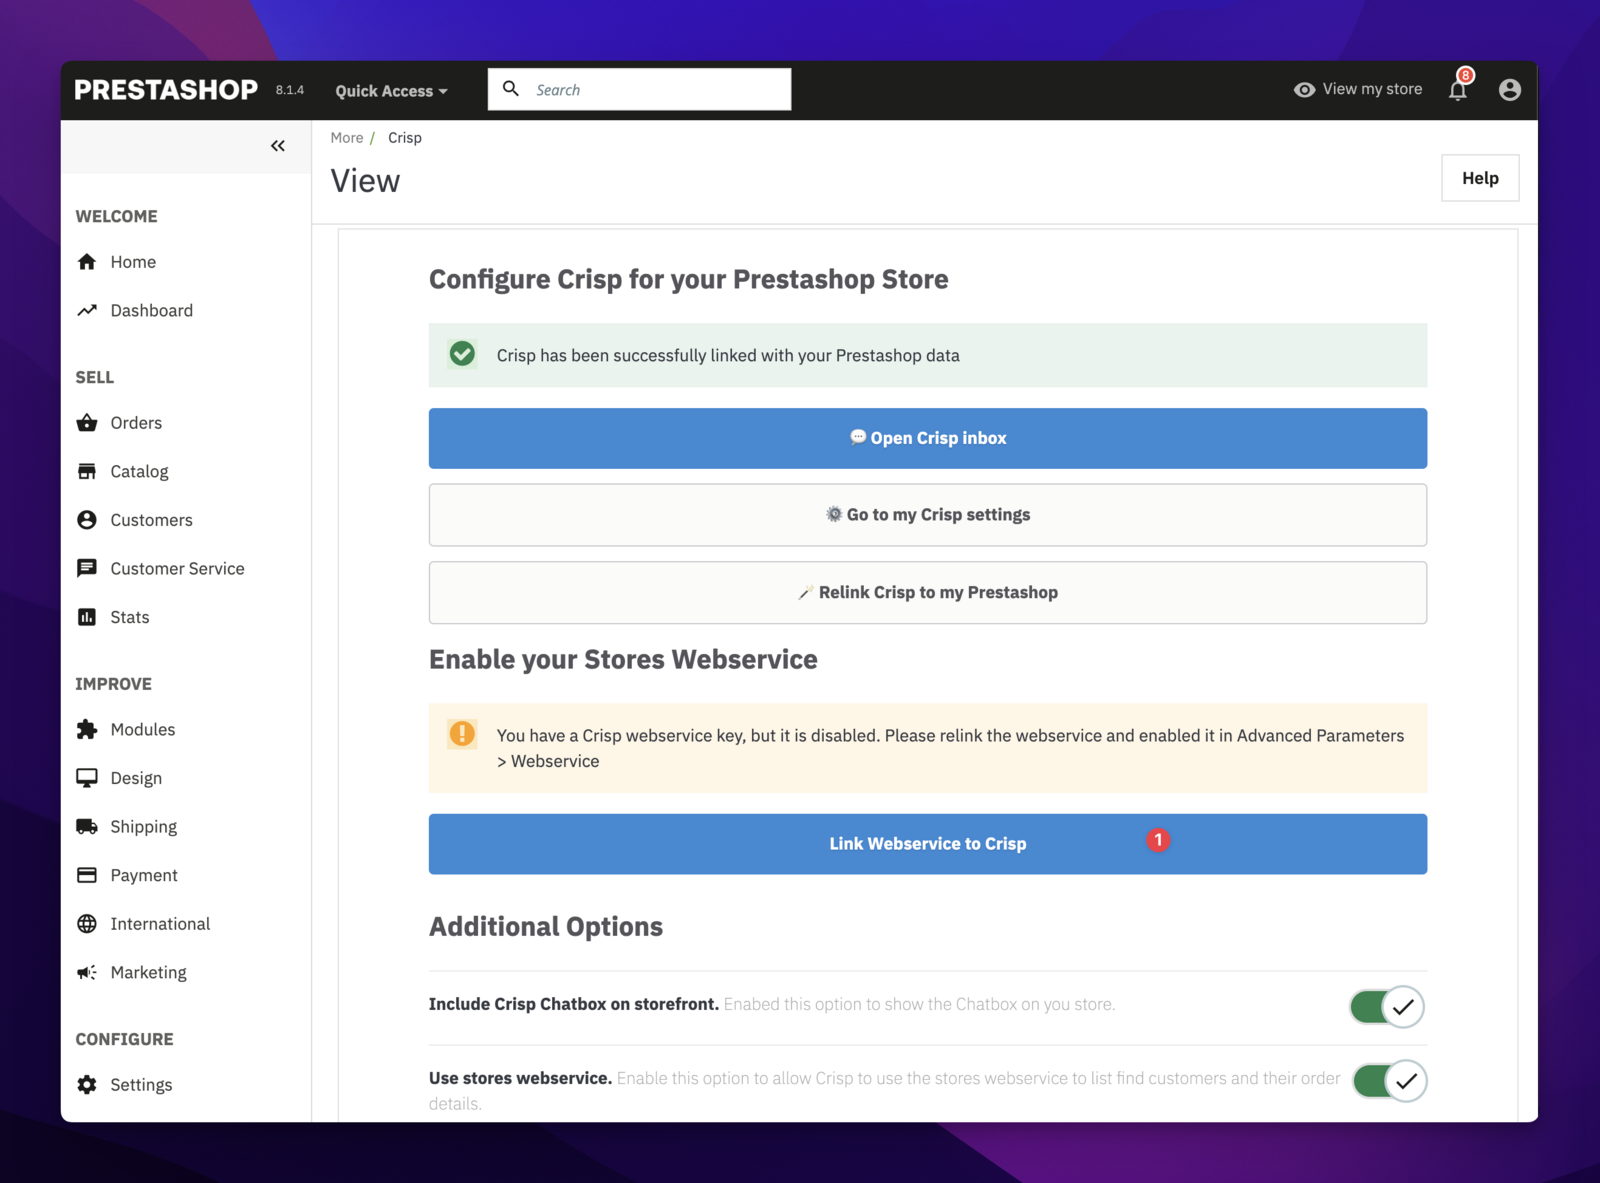Viewport: 1600px width, 1183px height.
Task: Open Customers in the sidebar menu
Action: 152,520
